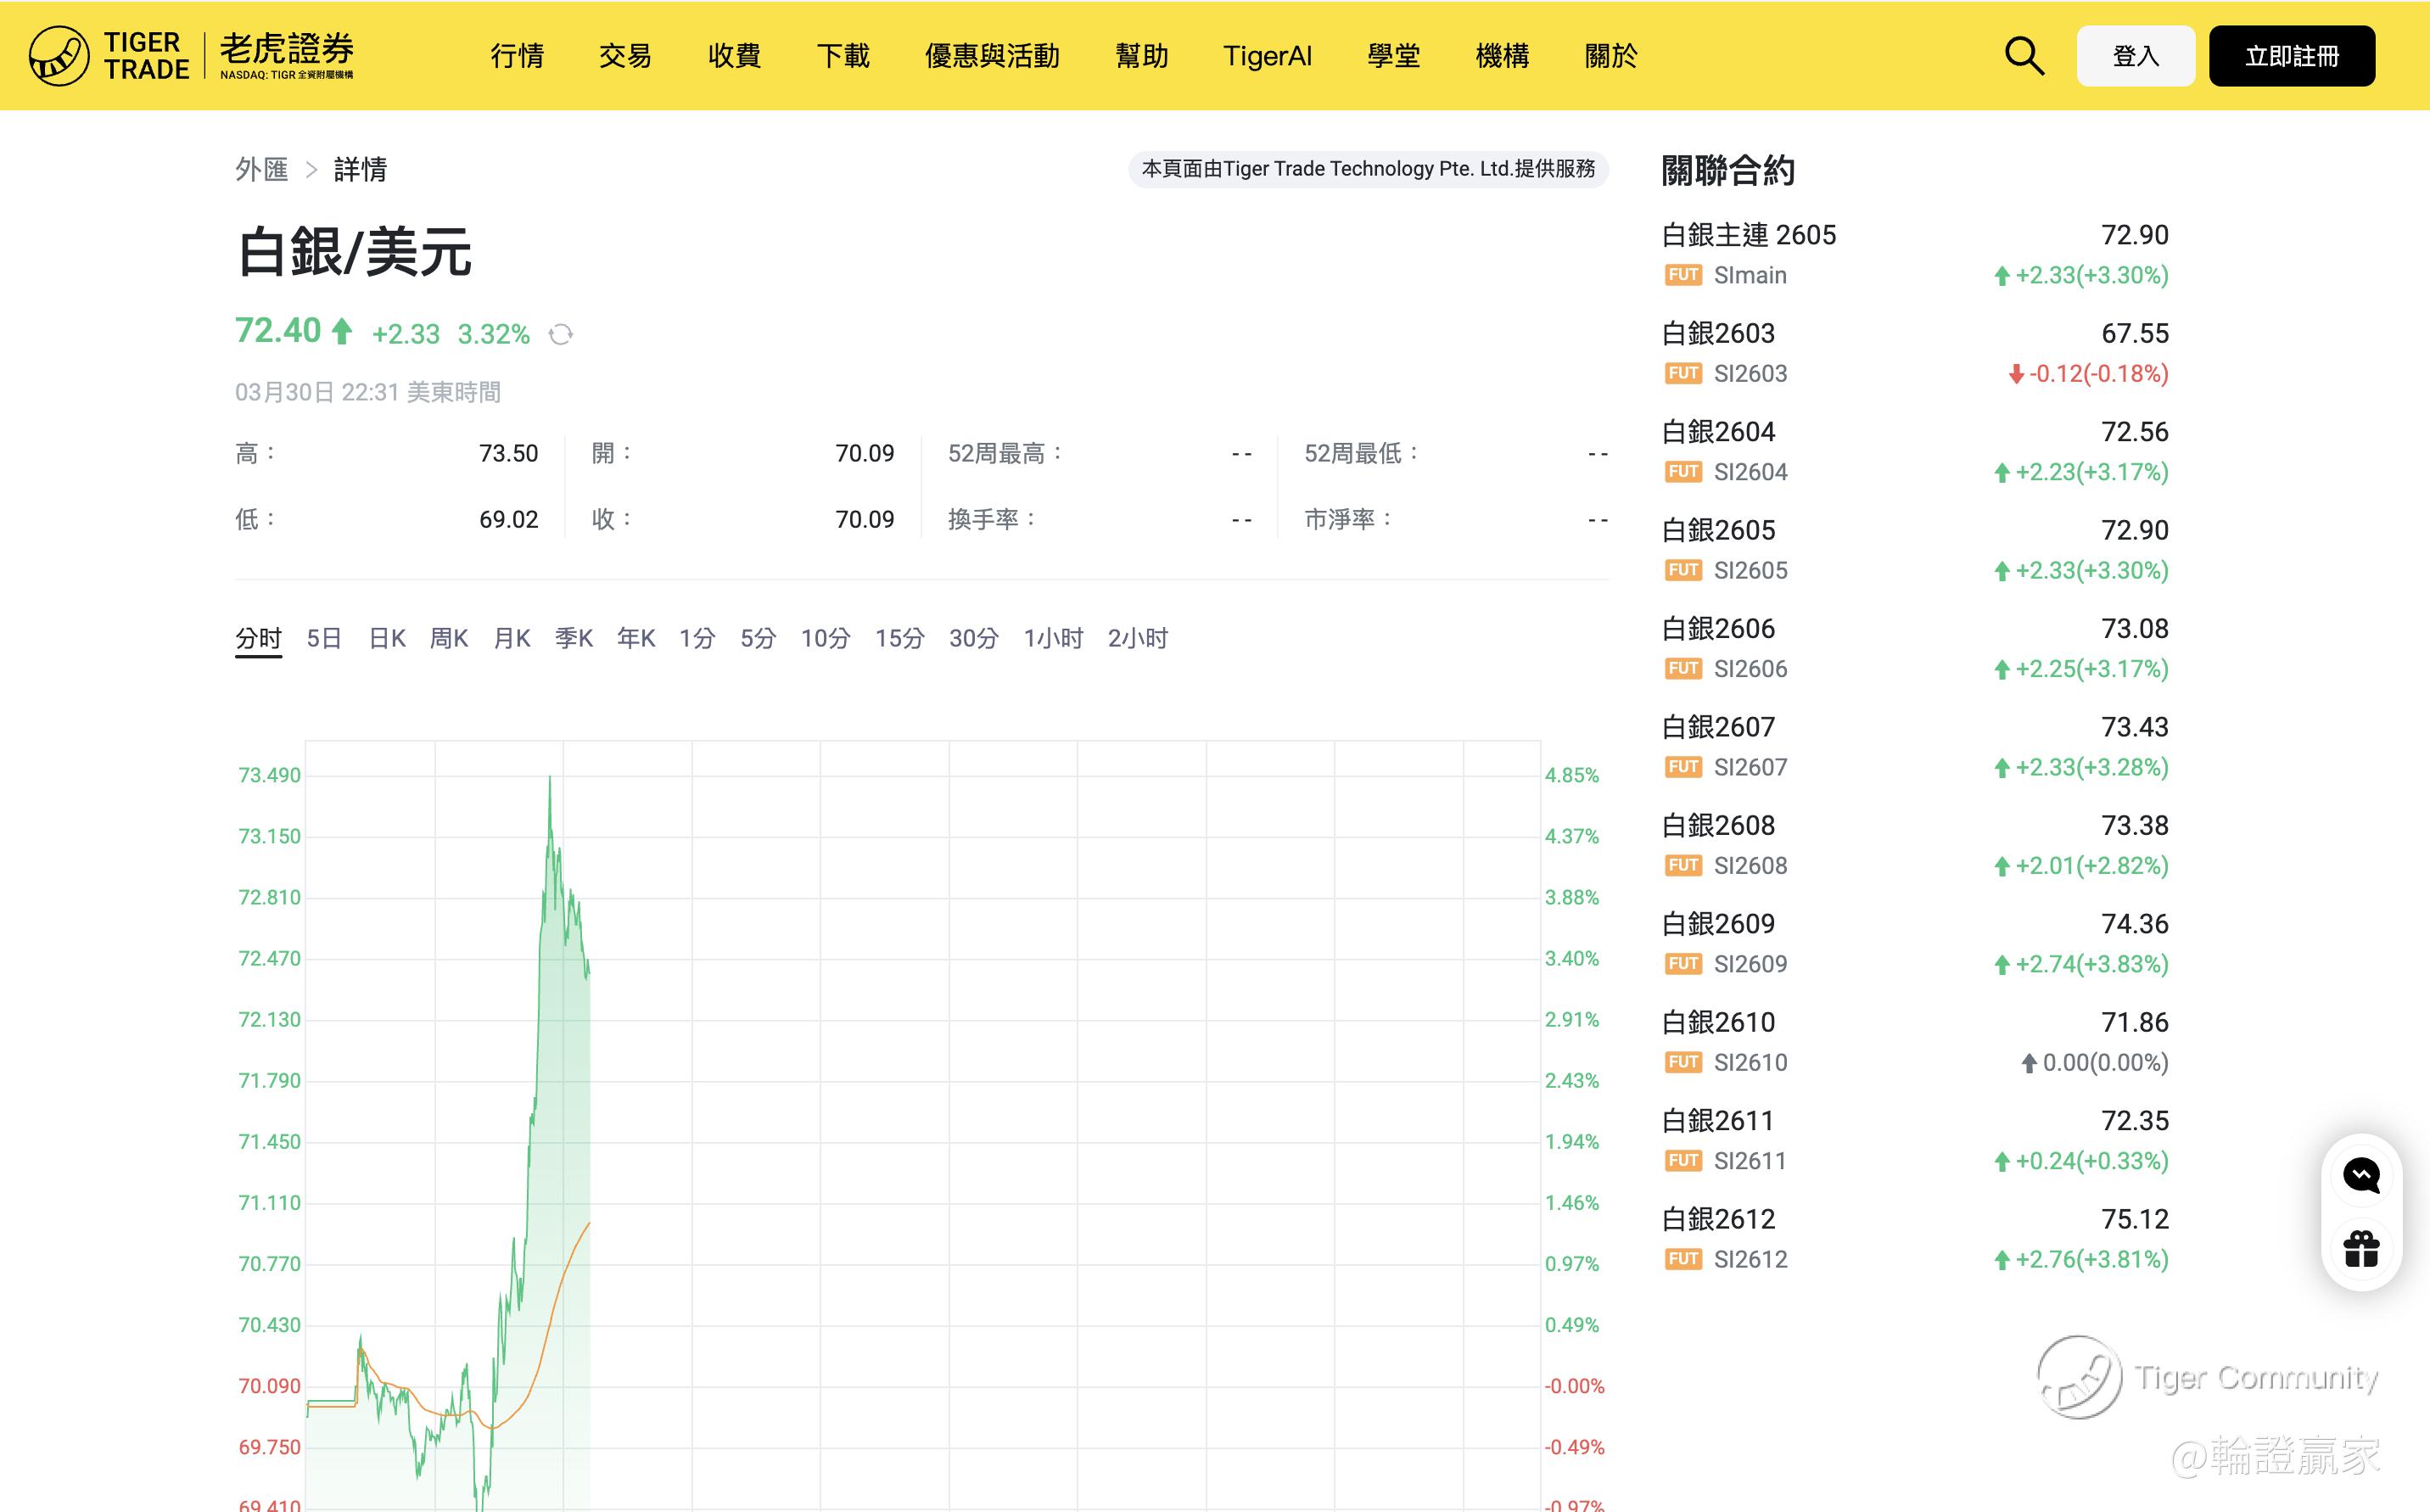Switch to the 2小时 chart interval
Image resolution: width=2430 pixels, height=1512 pixels.
pos(1137,638)
